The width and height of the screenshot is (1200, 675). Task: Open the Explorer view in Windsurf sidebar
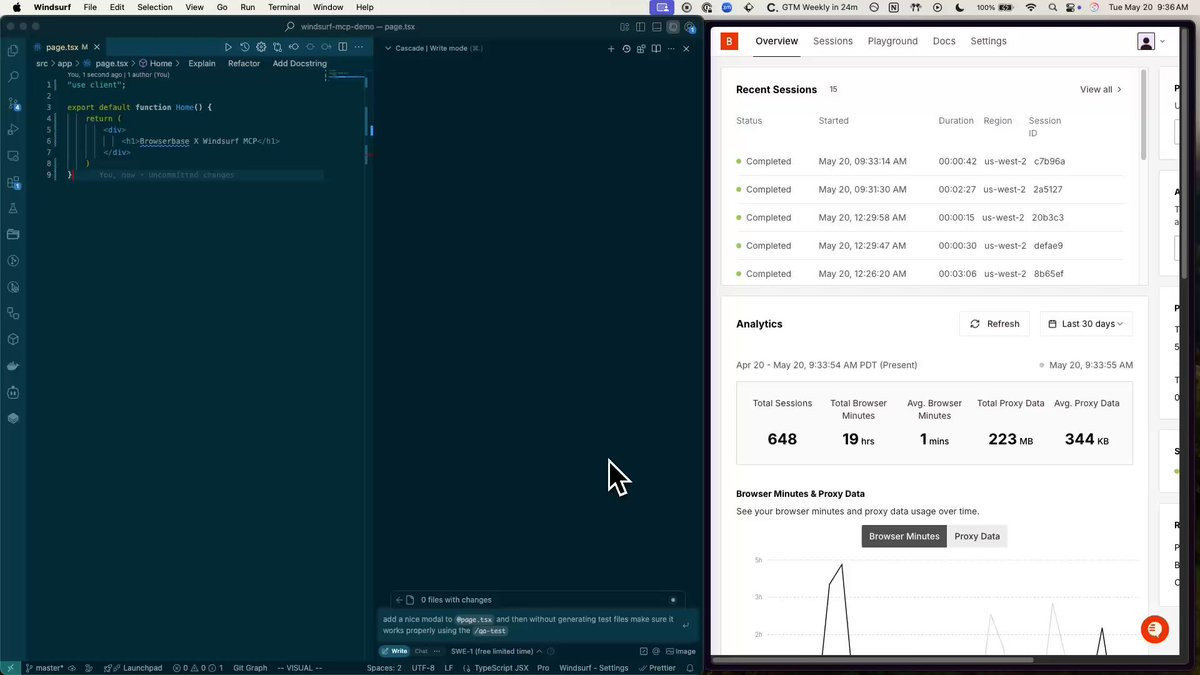click(13, 50)
